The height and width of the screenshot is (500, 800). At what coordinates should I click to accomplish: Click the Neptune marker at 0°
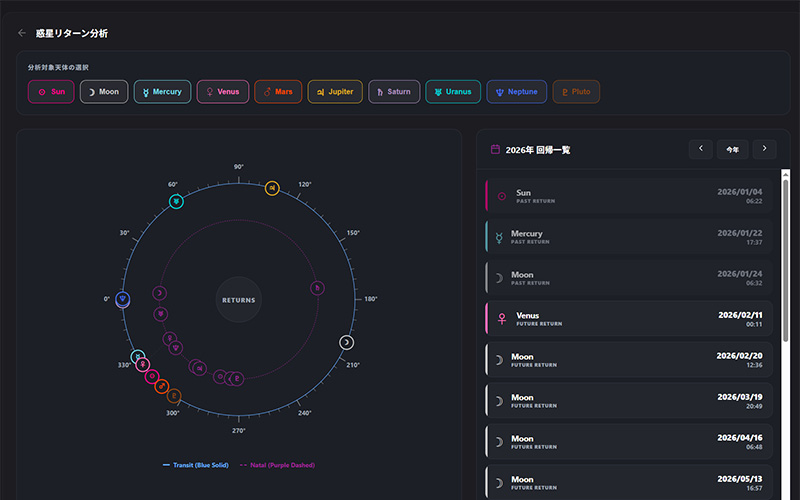click(122, 299)
